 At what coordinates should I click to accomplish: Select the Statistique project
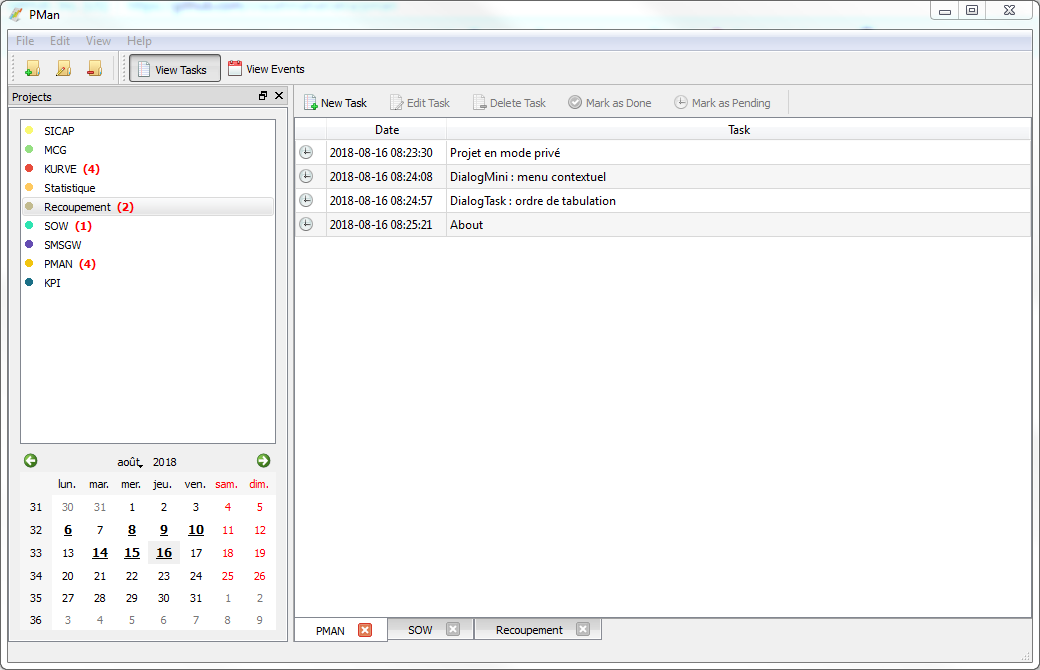click(148, 188)
